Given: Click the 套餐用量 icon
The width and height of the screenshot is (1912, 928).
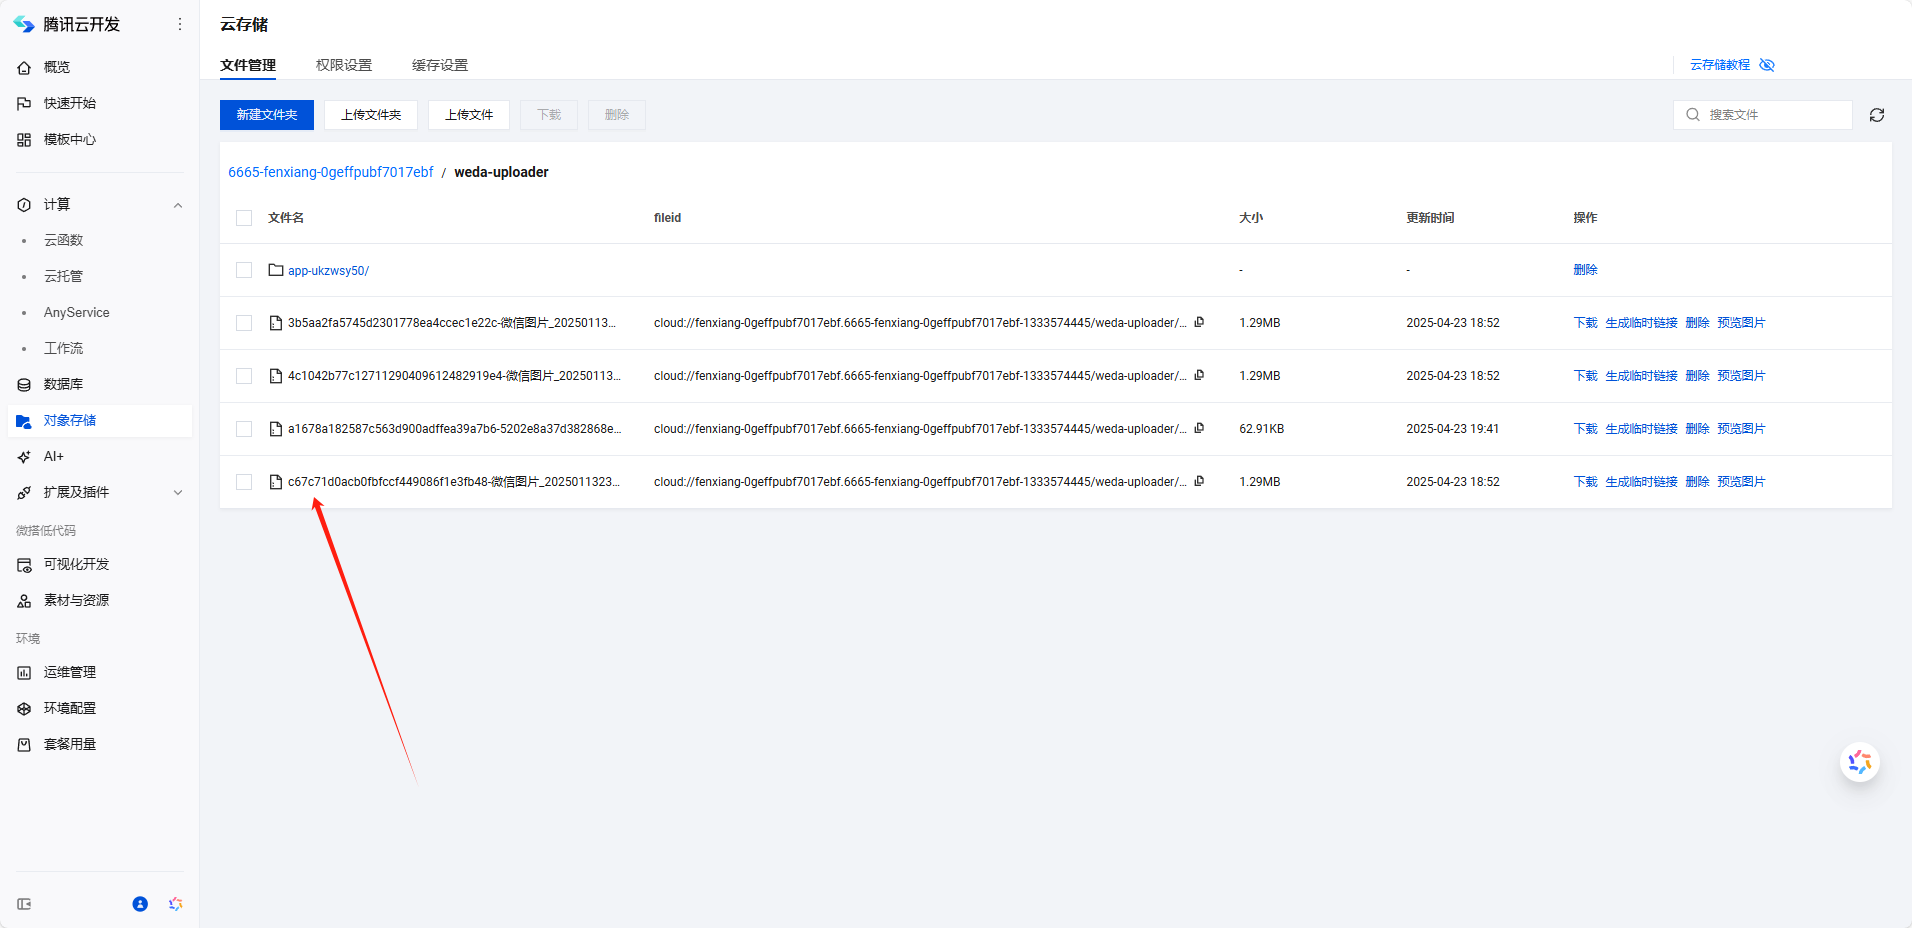Looking at the screenshot, I should (x=24, y=744).
